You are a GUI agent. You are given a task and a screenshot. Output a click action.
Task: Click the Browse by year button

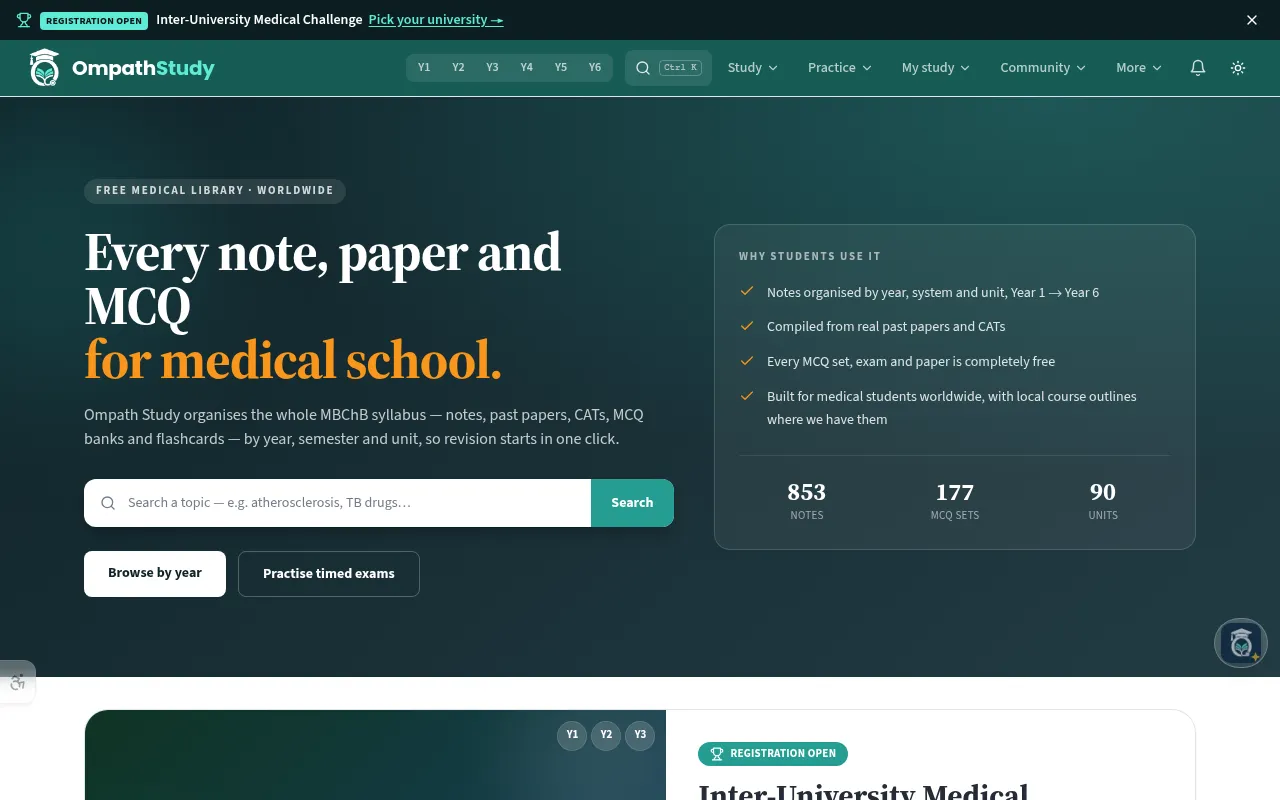click(x=155, y=574)
